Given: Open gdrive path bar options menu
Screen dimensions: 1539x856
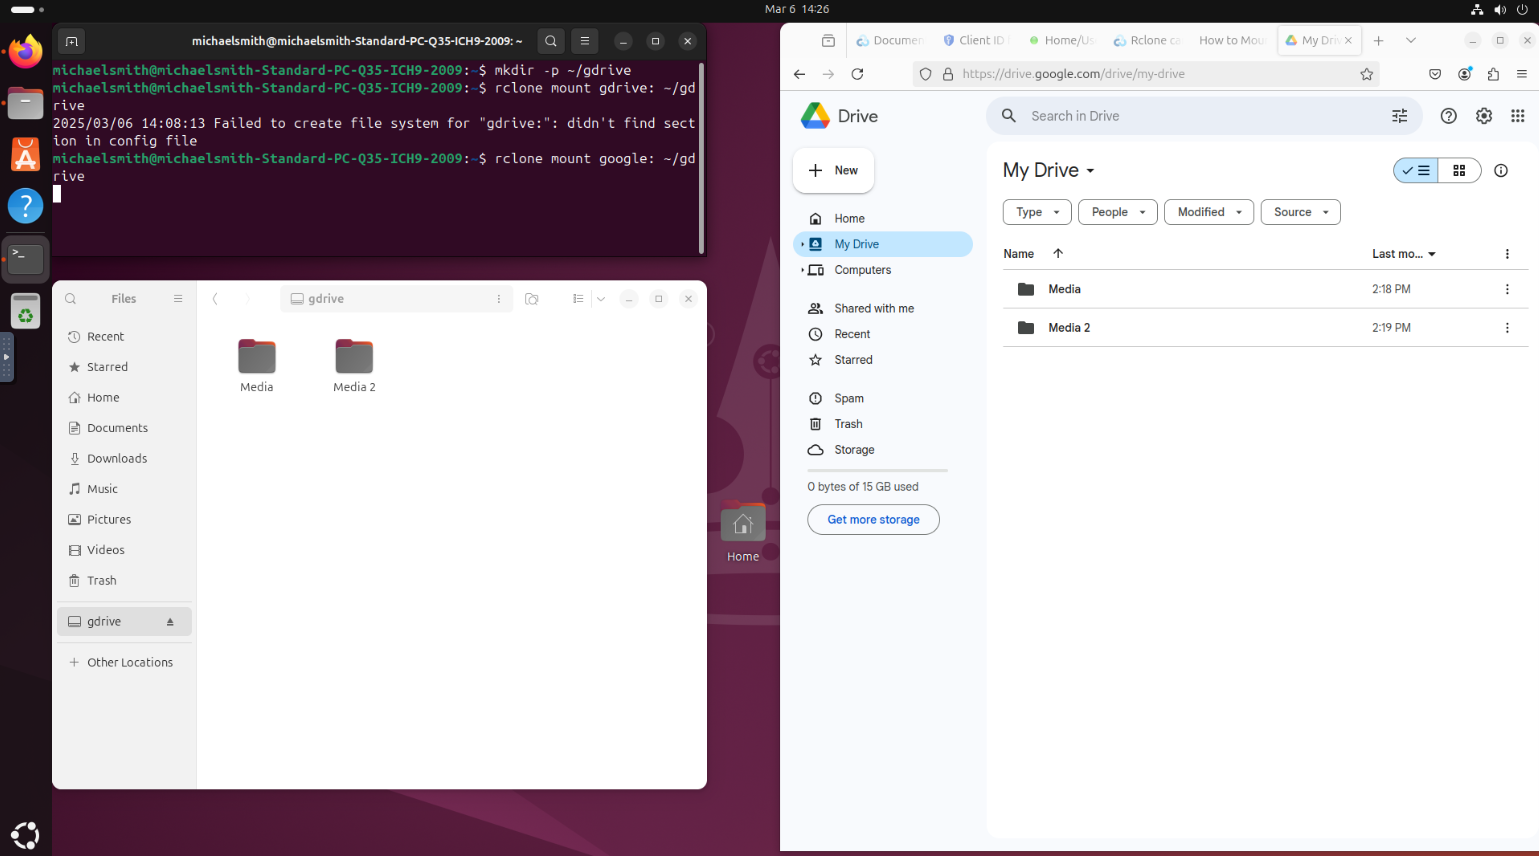Looking at the screenshot, I should pos(499,299).
